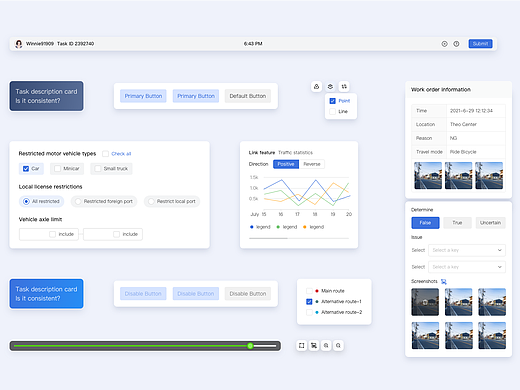
Task: Open first work order photo thumbnail
Action: coord(428,176)
